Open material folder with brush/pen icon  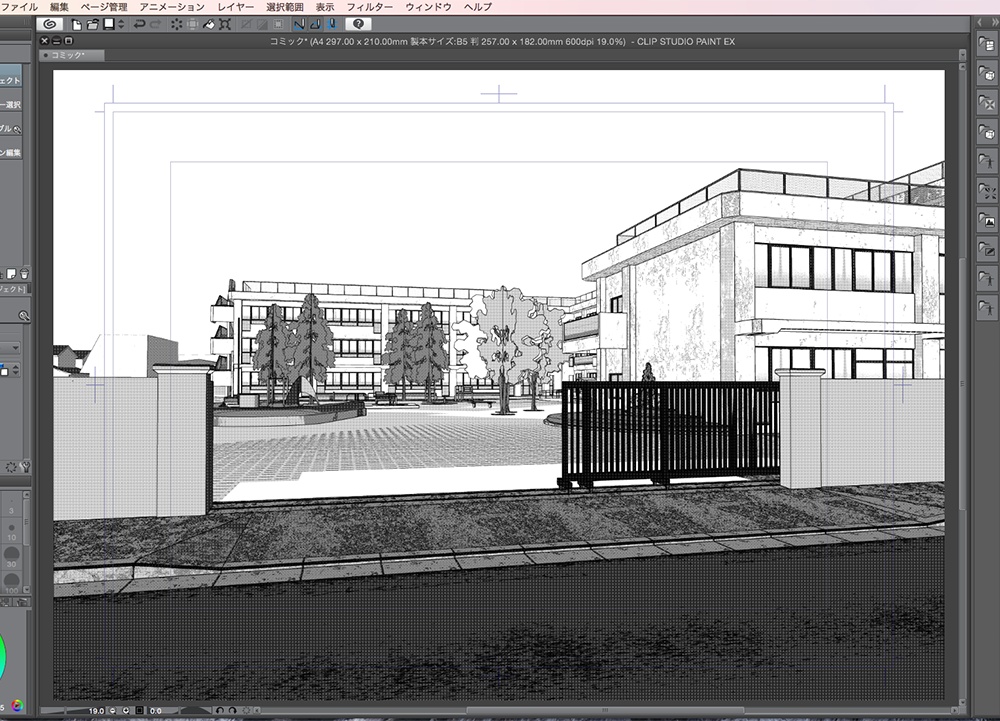[987, 249]
